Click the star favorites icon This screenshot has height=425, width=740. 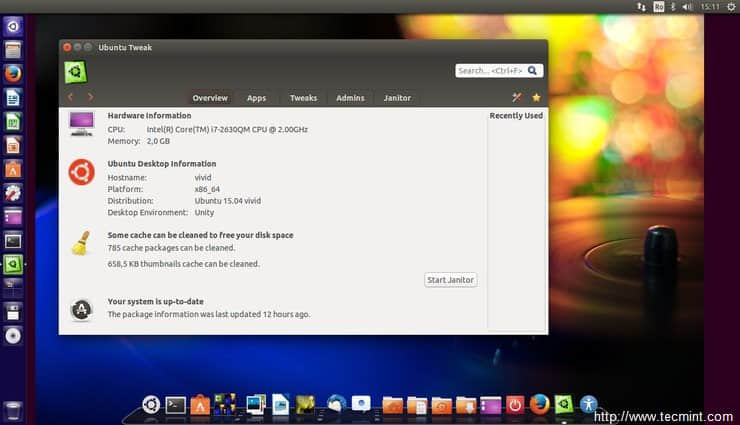tap(536, 97)
